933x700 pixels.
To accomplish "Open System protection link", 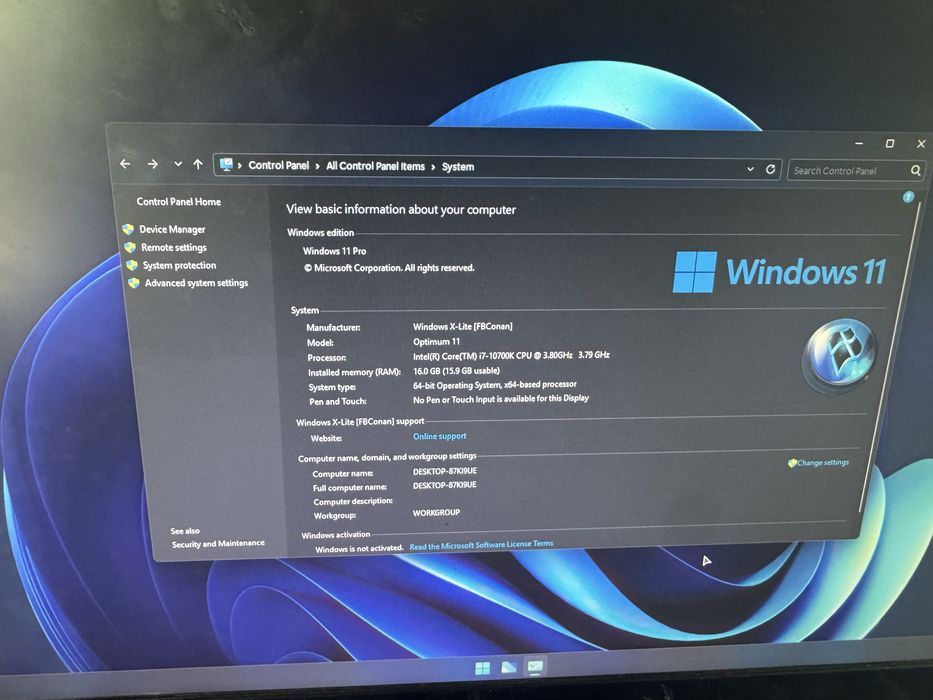I will click(179, 265).
